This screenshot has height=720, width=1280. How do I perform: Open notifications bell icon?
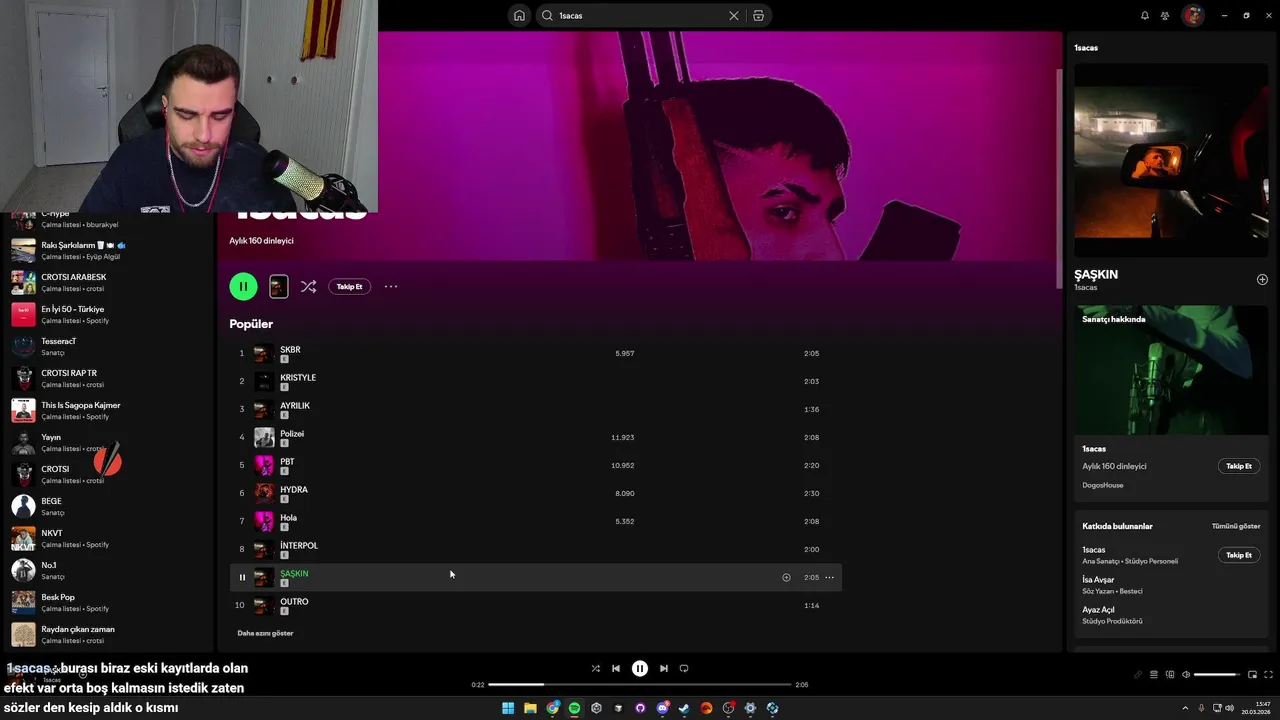(1145, 16)
